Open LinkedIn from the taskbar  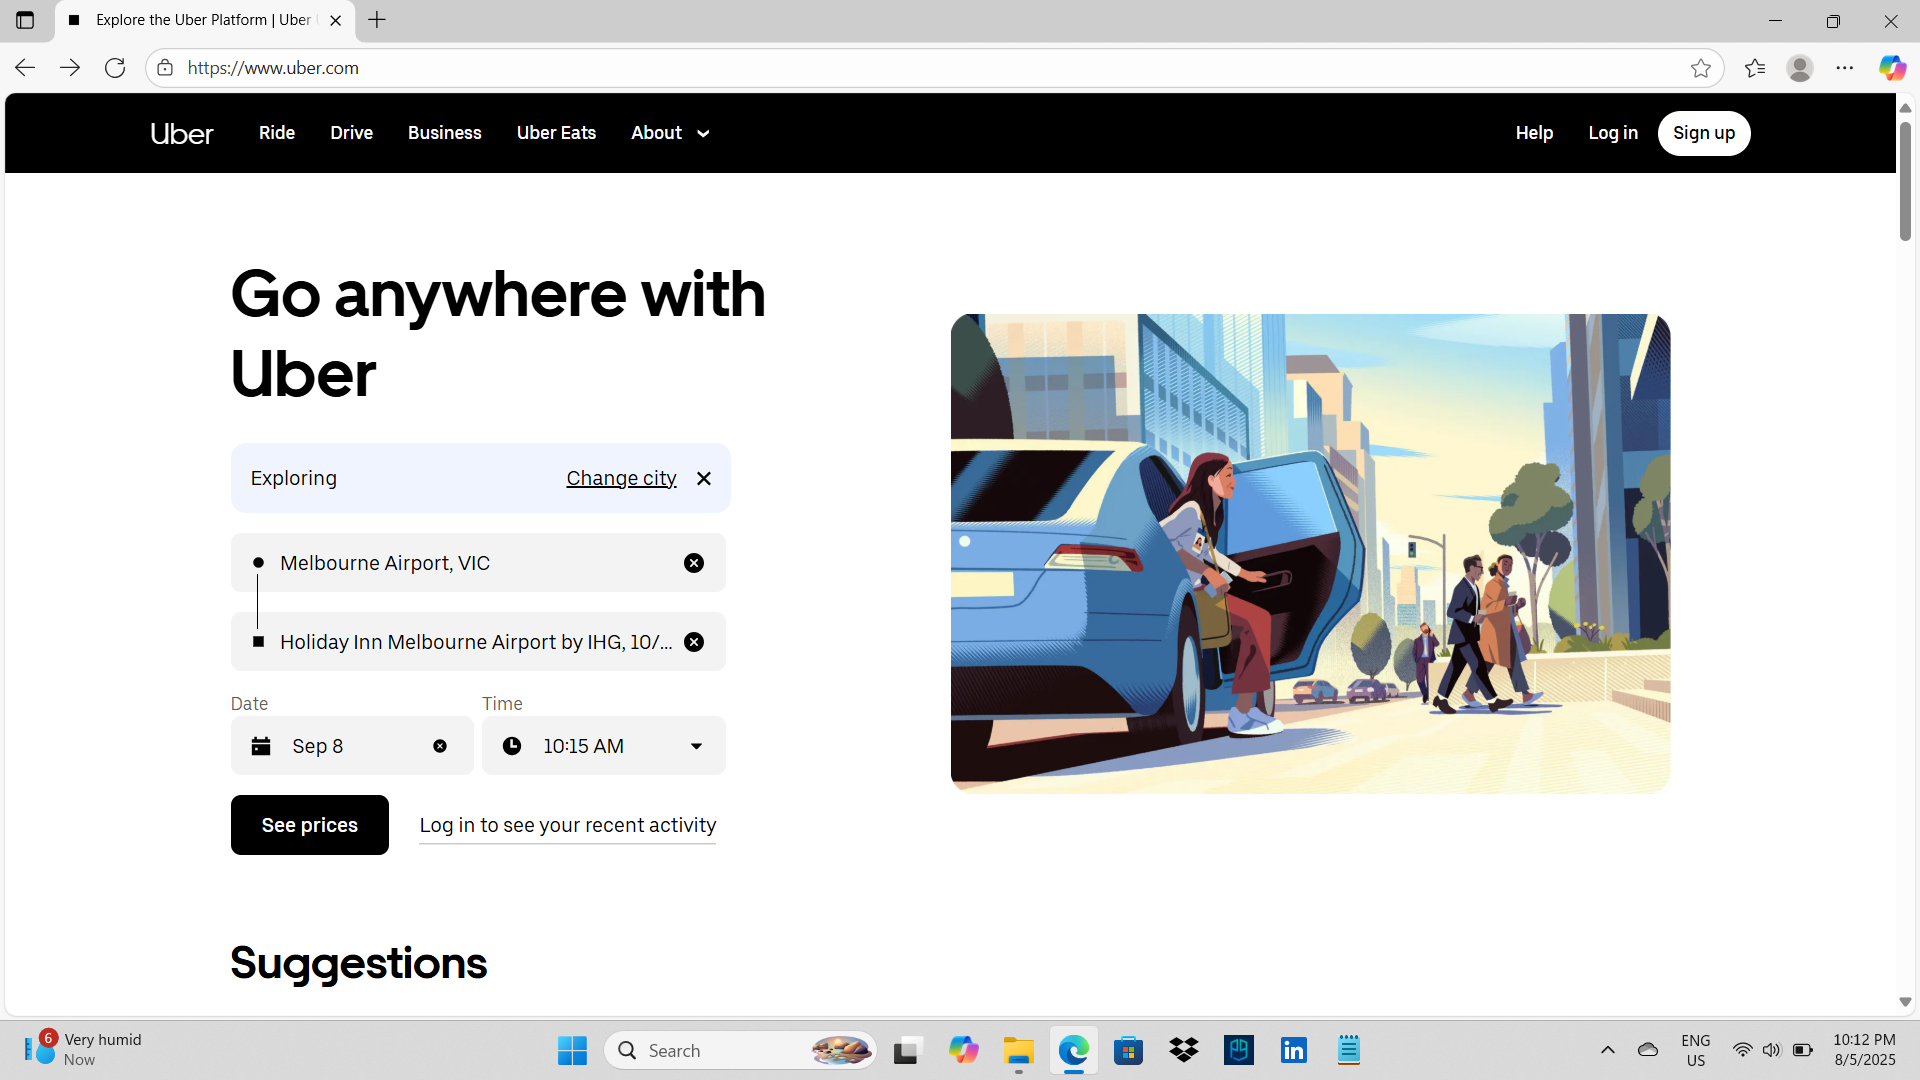coord(1294,1051)
